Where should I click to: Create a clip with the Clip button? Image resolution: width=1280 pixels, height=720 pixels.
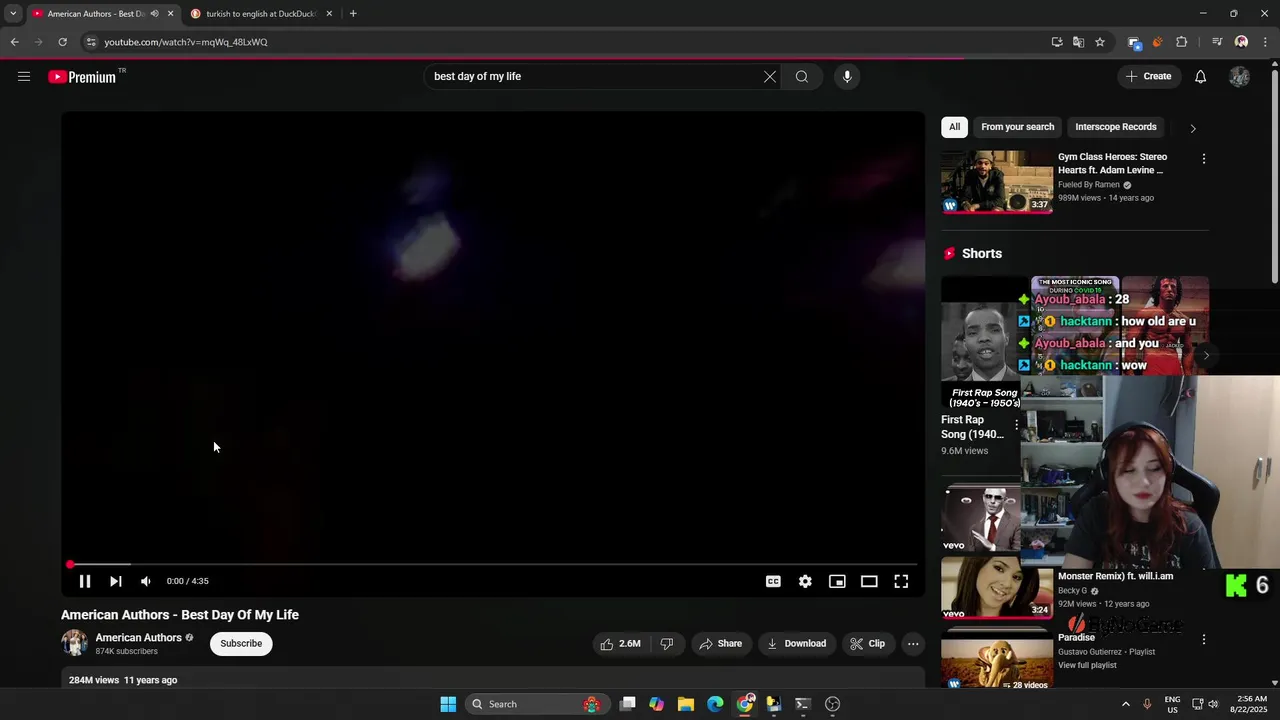(x=868, y=644)
